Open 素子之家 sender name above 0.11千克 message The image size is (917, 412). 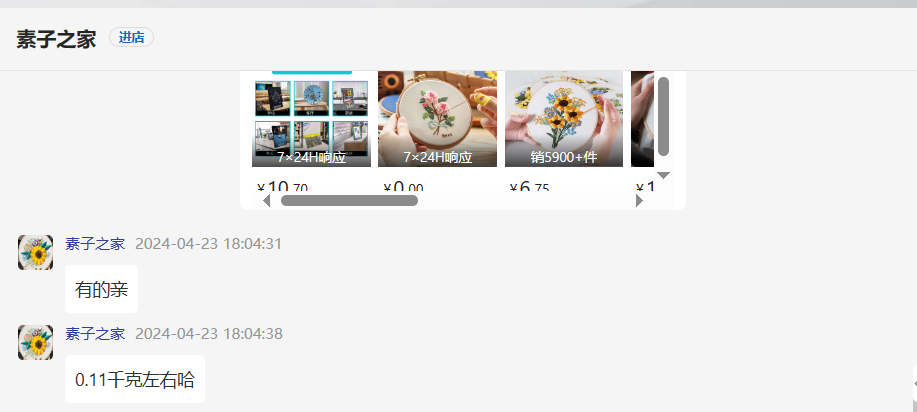coord(95,334)
